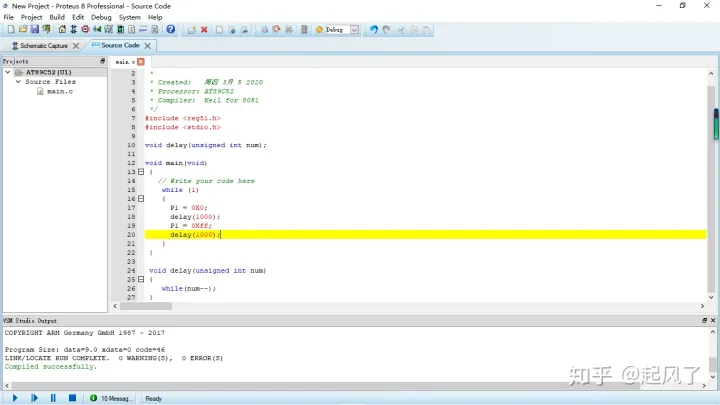720x405 pixels.
Task: Open Help via the blue question-mark icon
Action: tap(170, 30)
